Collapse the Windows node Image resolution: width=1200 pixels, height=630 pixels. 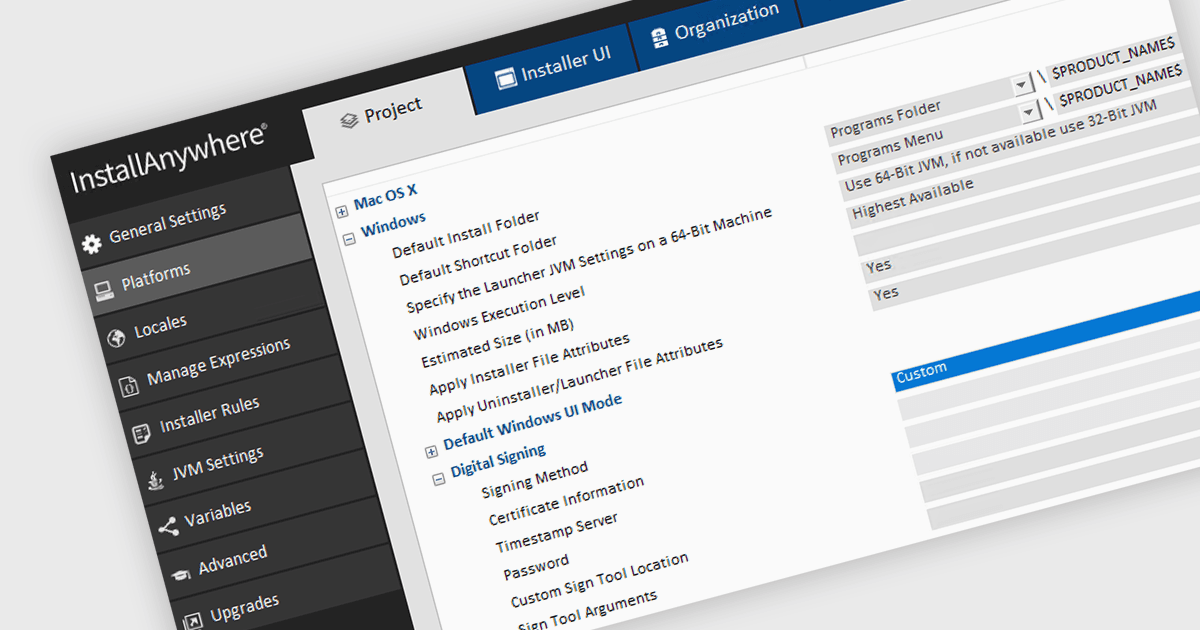(x=349, y=239)
